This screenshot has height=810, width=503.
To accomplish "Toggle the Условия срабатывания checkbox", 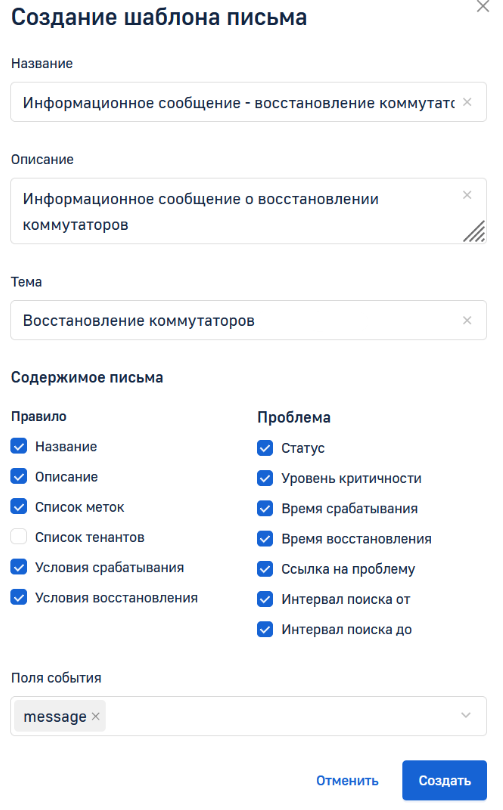I will click(x=19, y=567).
